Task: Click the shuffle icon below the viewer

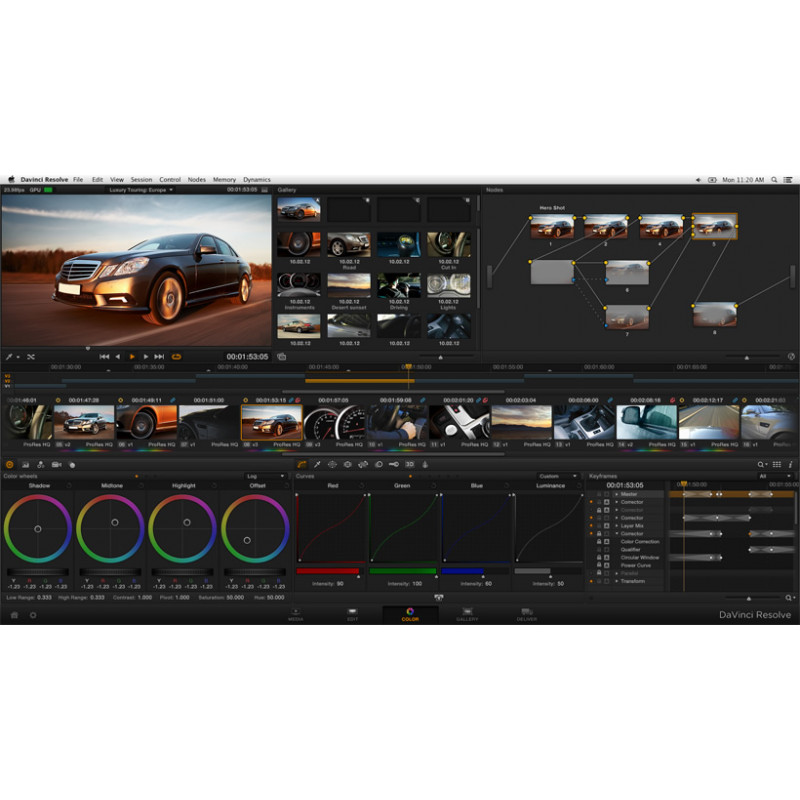Action: pyautogui.click(x=31, y=356)
